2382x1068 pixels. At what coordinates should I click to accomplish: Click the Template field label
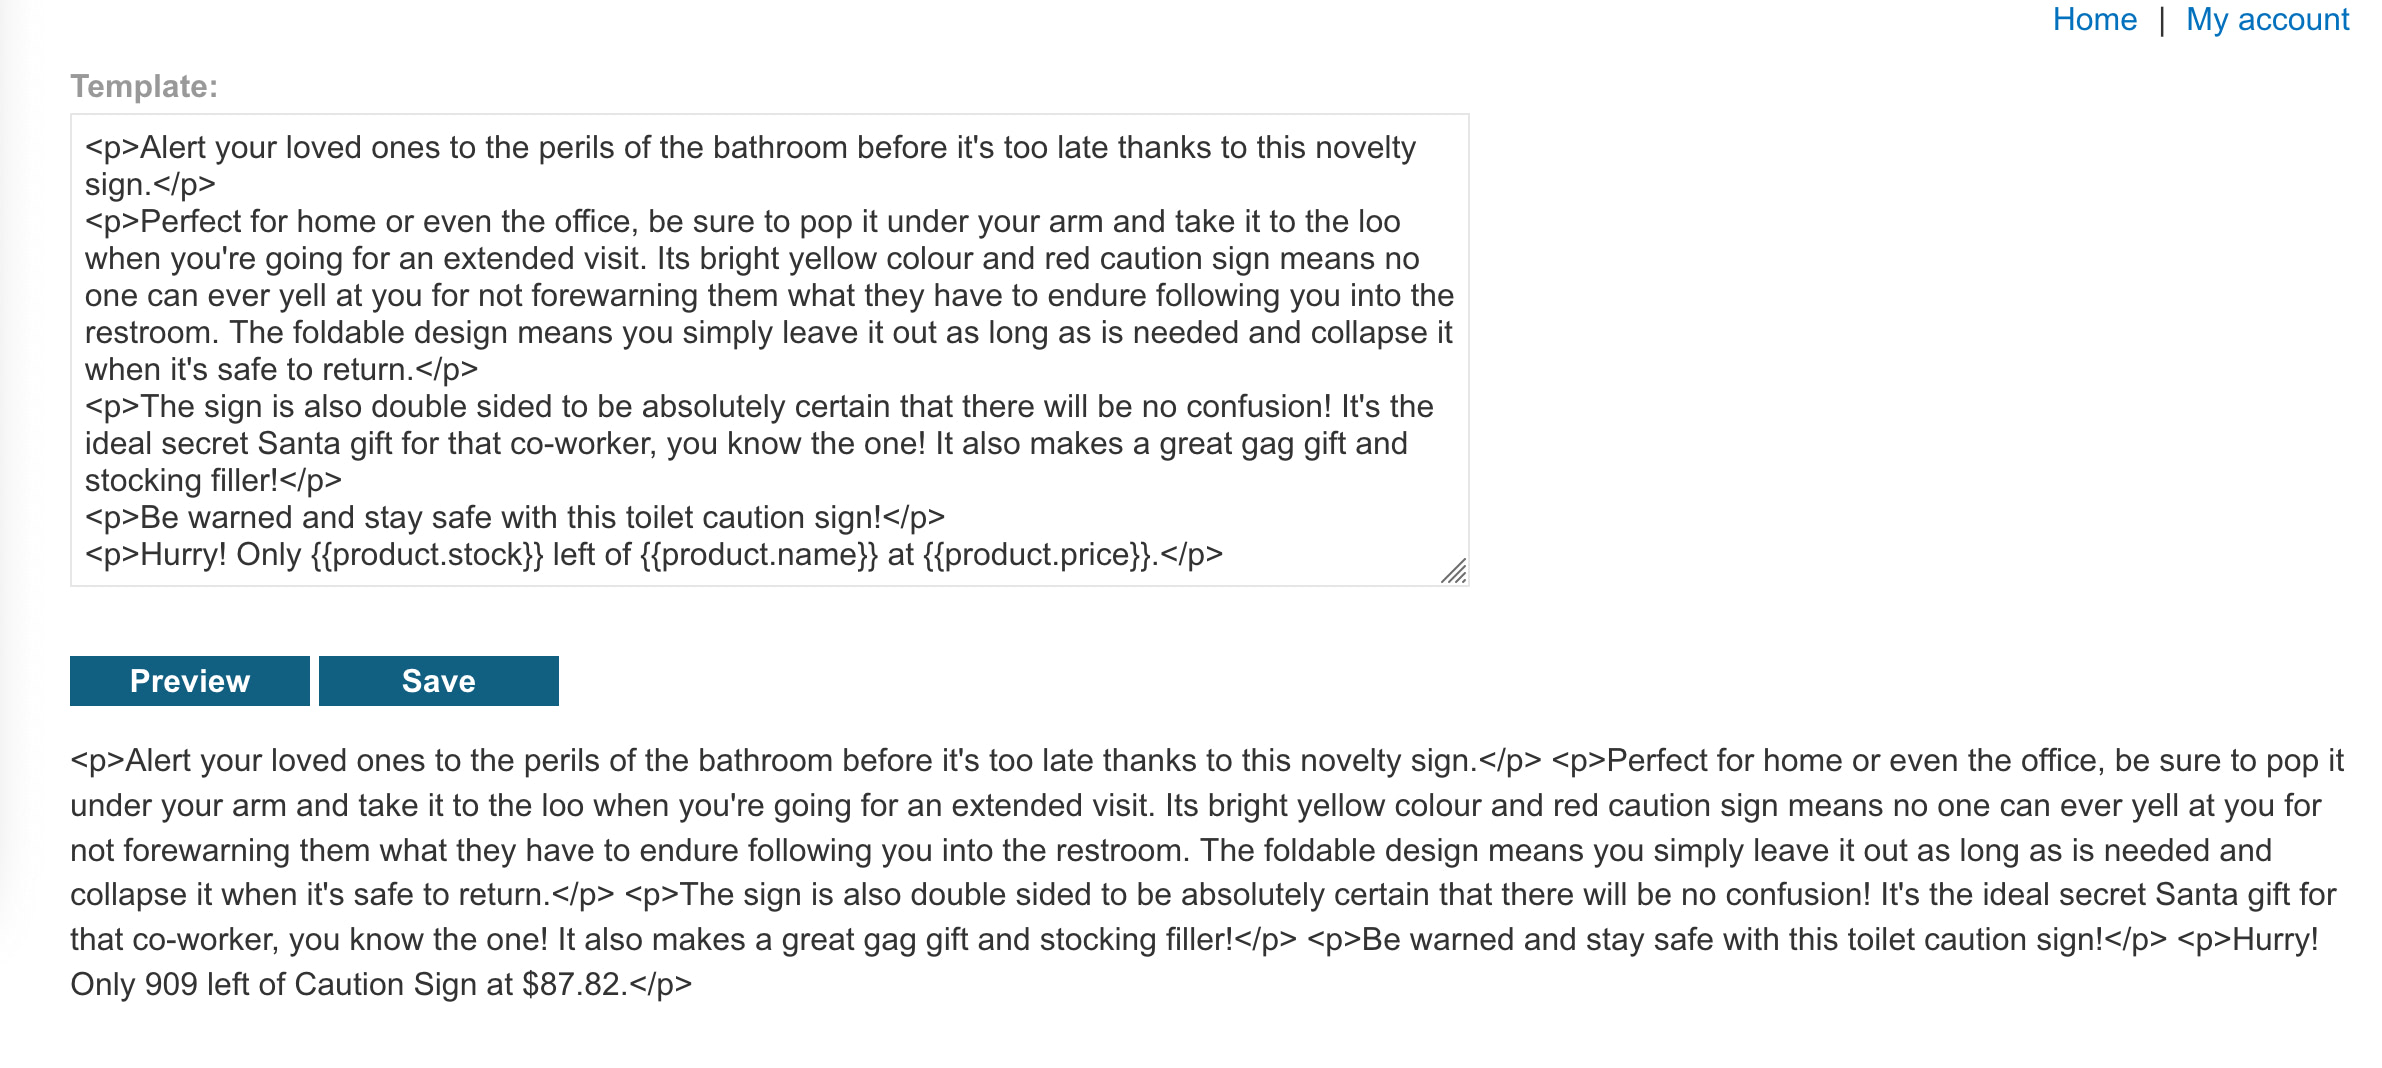(x=144, y=87)
